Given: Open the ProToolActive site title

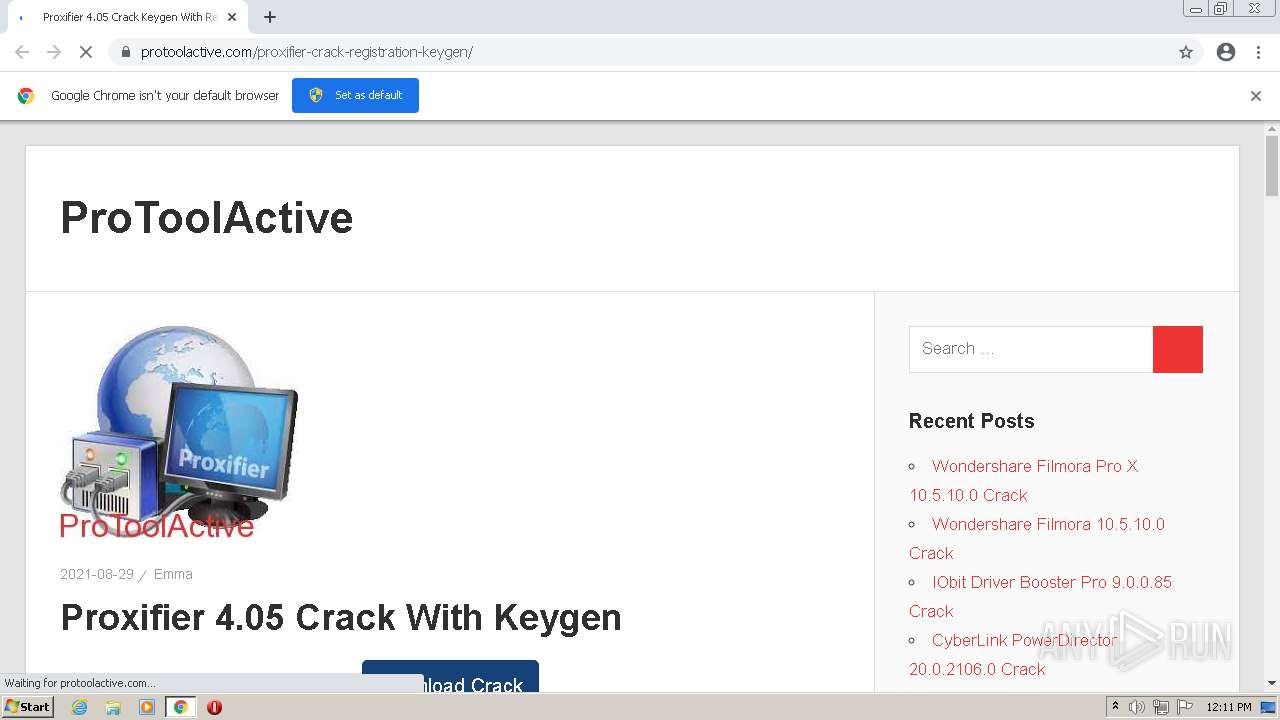Looking at the screenshot, I should coord(207,218).
